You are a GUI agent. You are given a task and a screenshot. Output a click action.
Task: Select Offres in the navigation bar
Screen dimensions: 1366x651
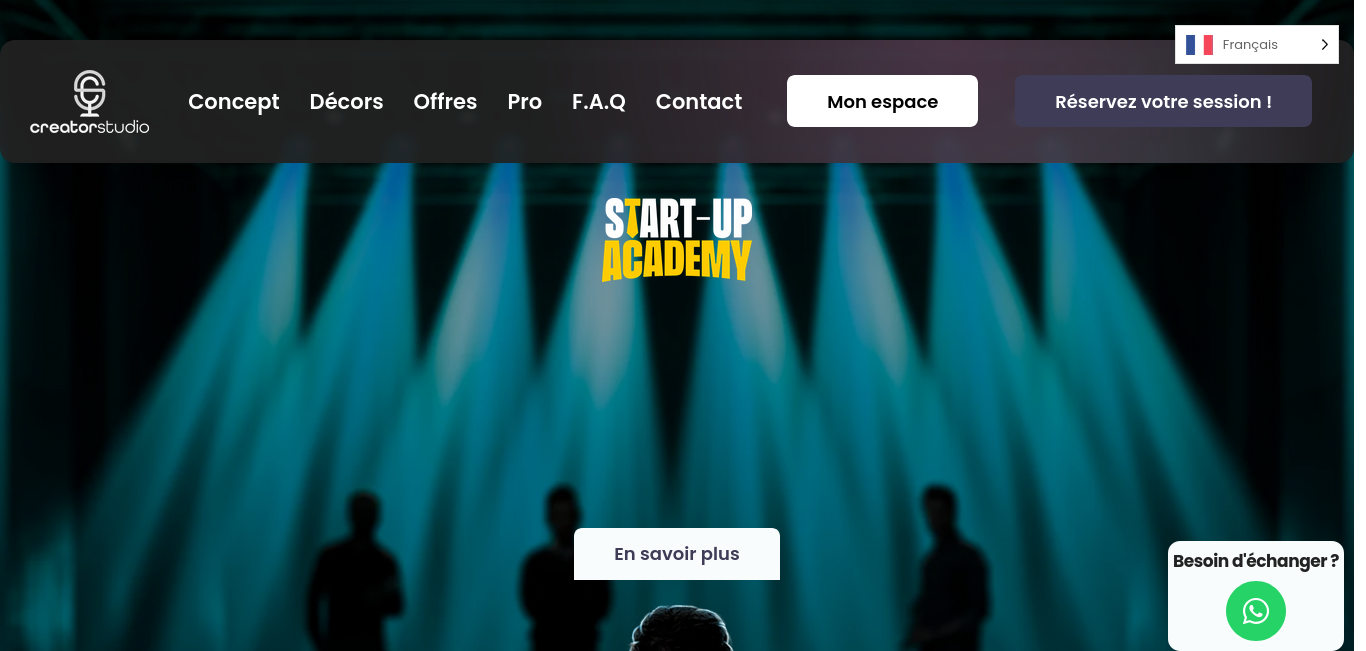(x=445, y=102)
